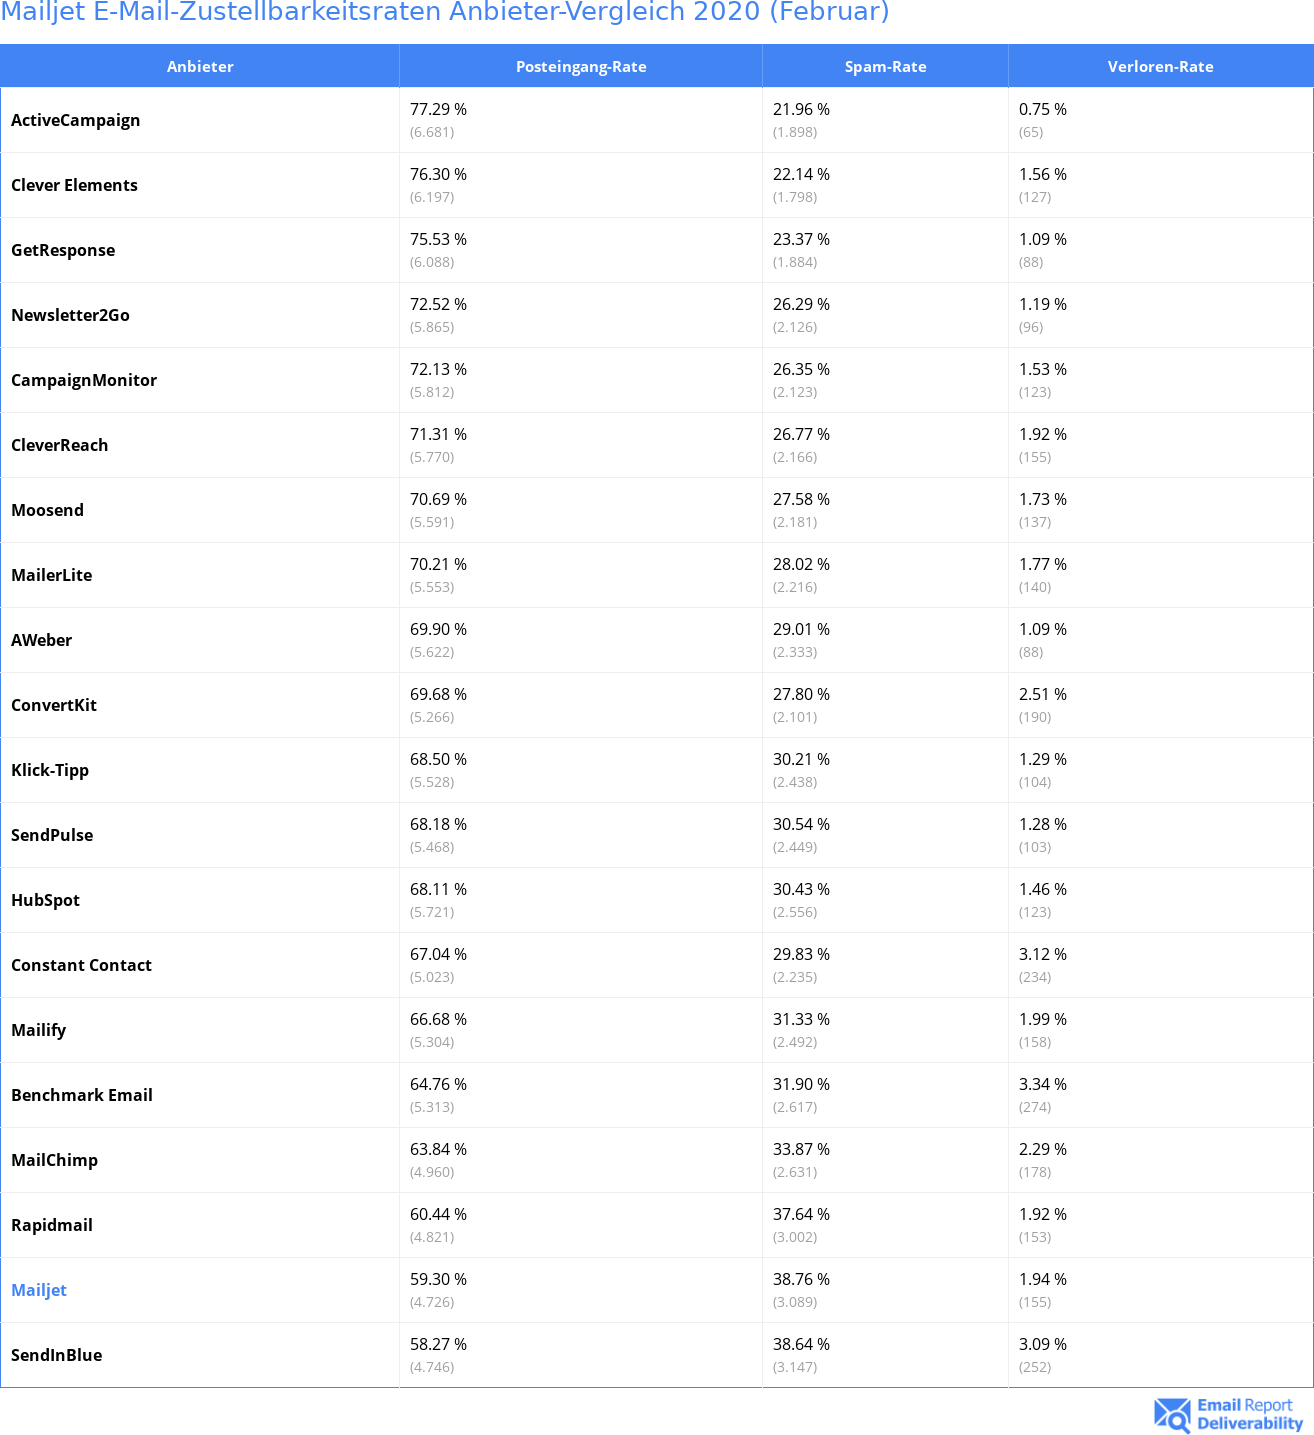The image size is (1314, 1435).
Task: Click the Email Report Deliverability logo icon
Action: [1172, 1415]
